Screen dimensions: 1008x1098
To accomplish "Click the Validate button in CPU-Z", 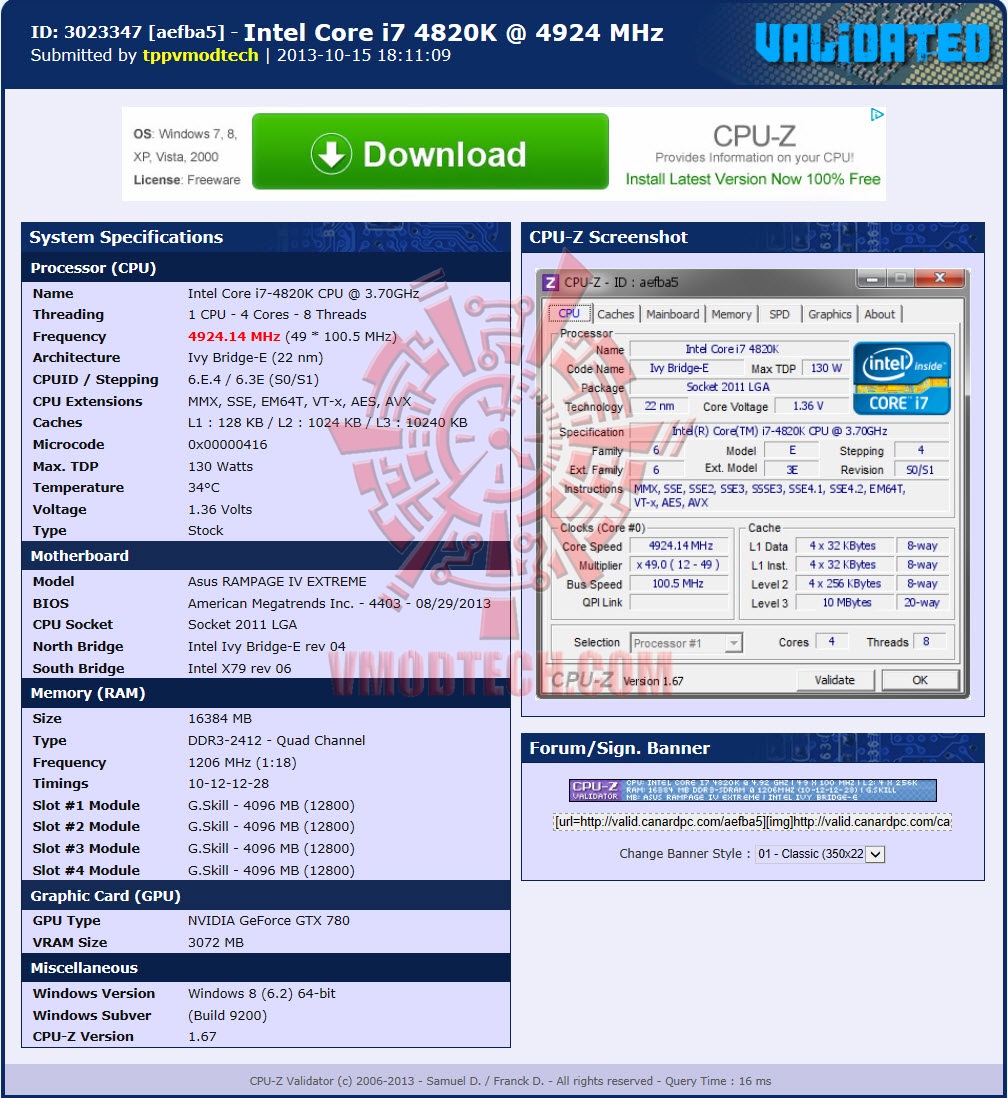I will (835, 680).
